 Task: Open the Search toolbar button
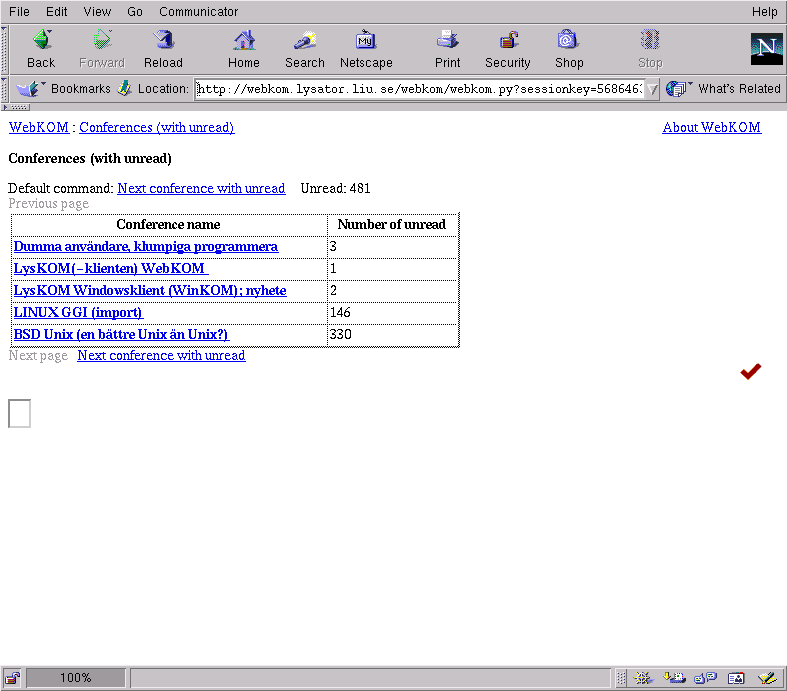click(x=304, y=48)
